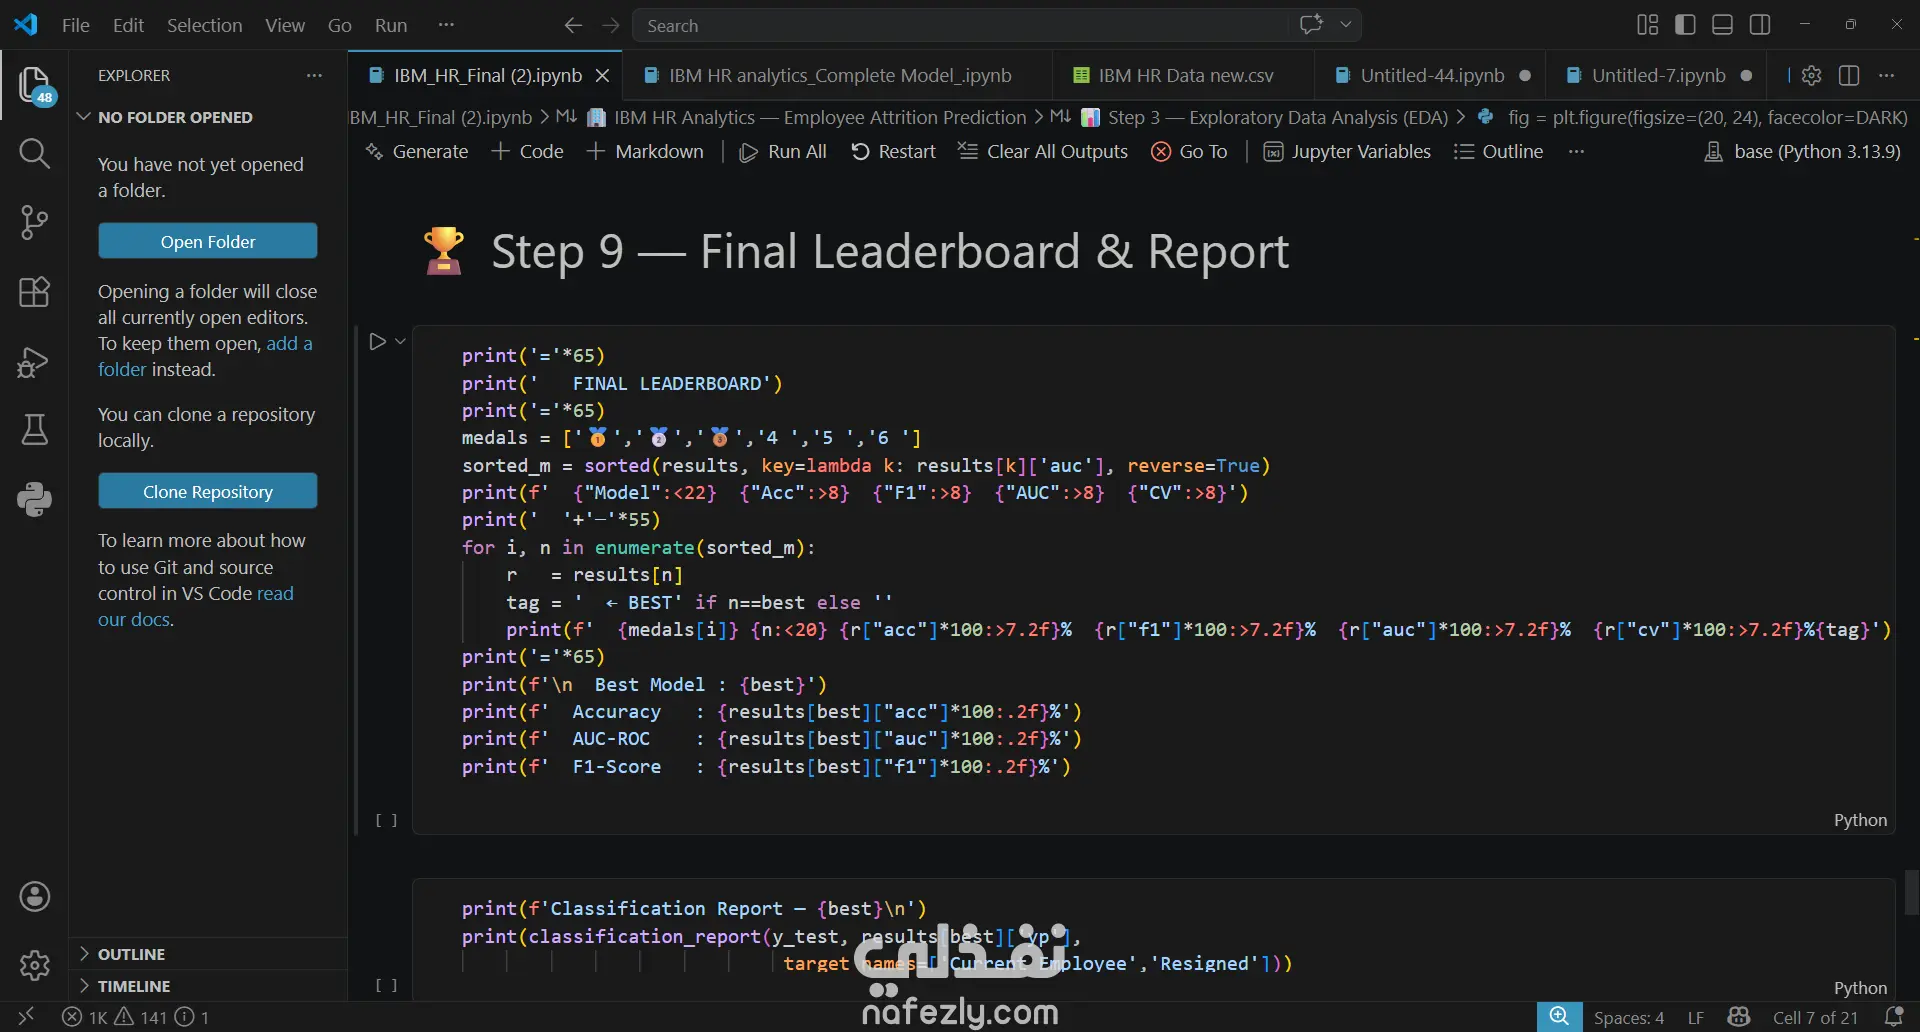Expand run options arrow beside cell run button
The width and height of the screenshot is (1920, 1032).
coord(400,342)
